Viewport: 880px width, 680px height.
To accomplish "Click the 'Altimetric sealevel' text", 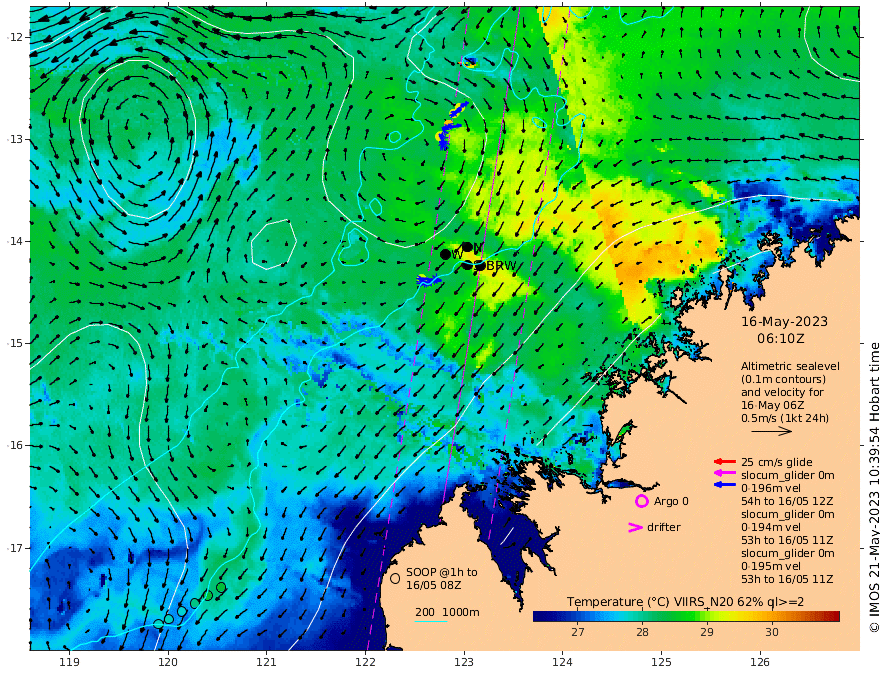I will [x=790, y=366].
